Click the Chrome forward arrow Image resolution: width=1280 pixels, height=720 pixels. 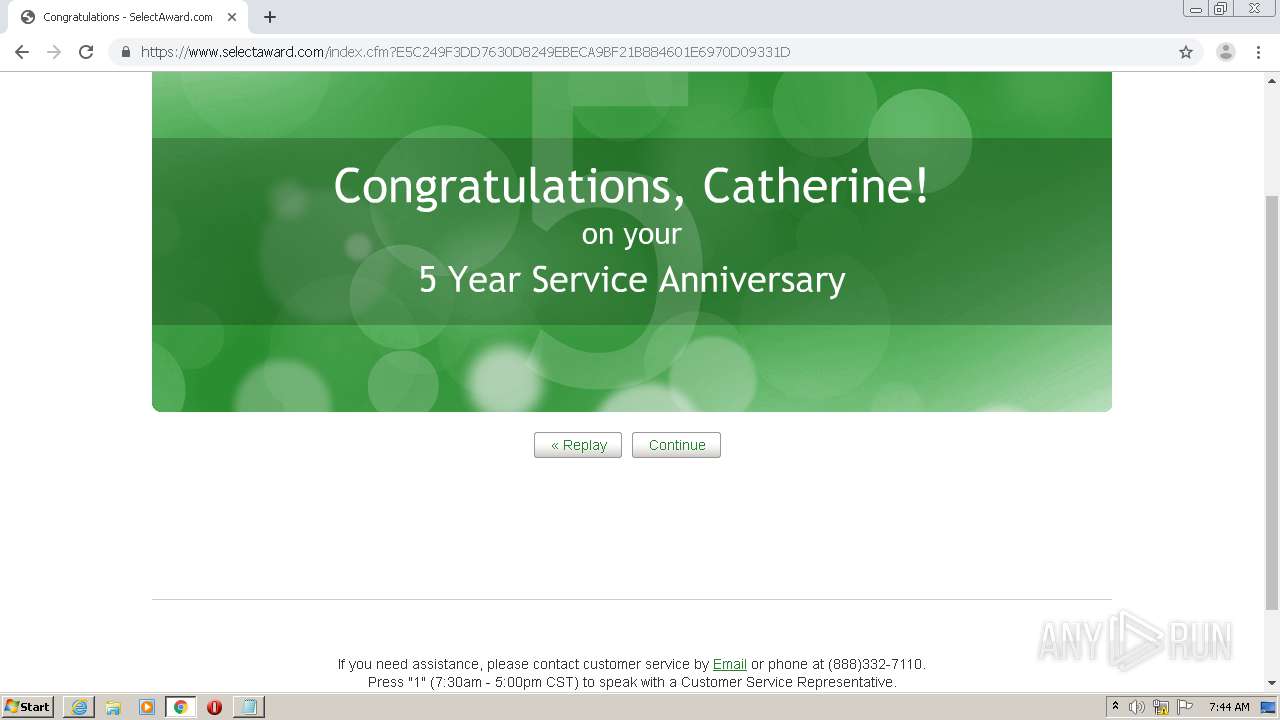tap(54, 52)
